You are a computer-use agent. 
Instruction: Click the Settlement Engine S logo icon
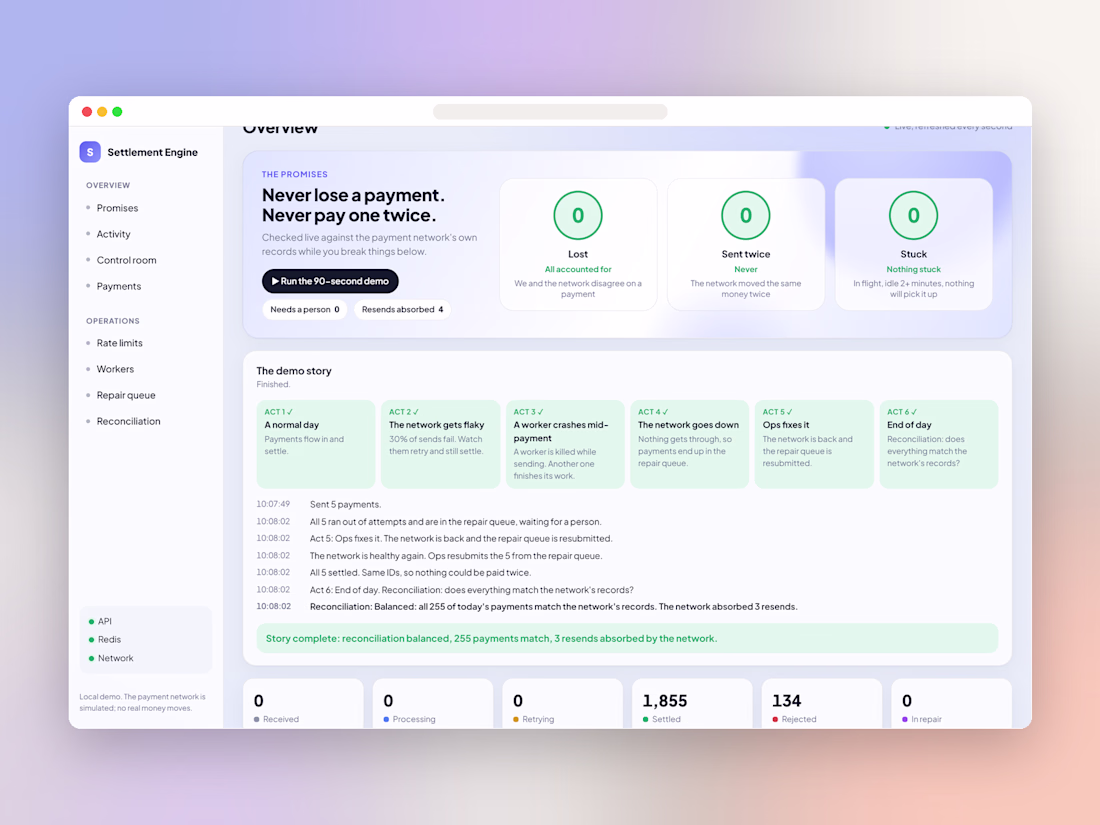coord(90,152)
